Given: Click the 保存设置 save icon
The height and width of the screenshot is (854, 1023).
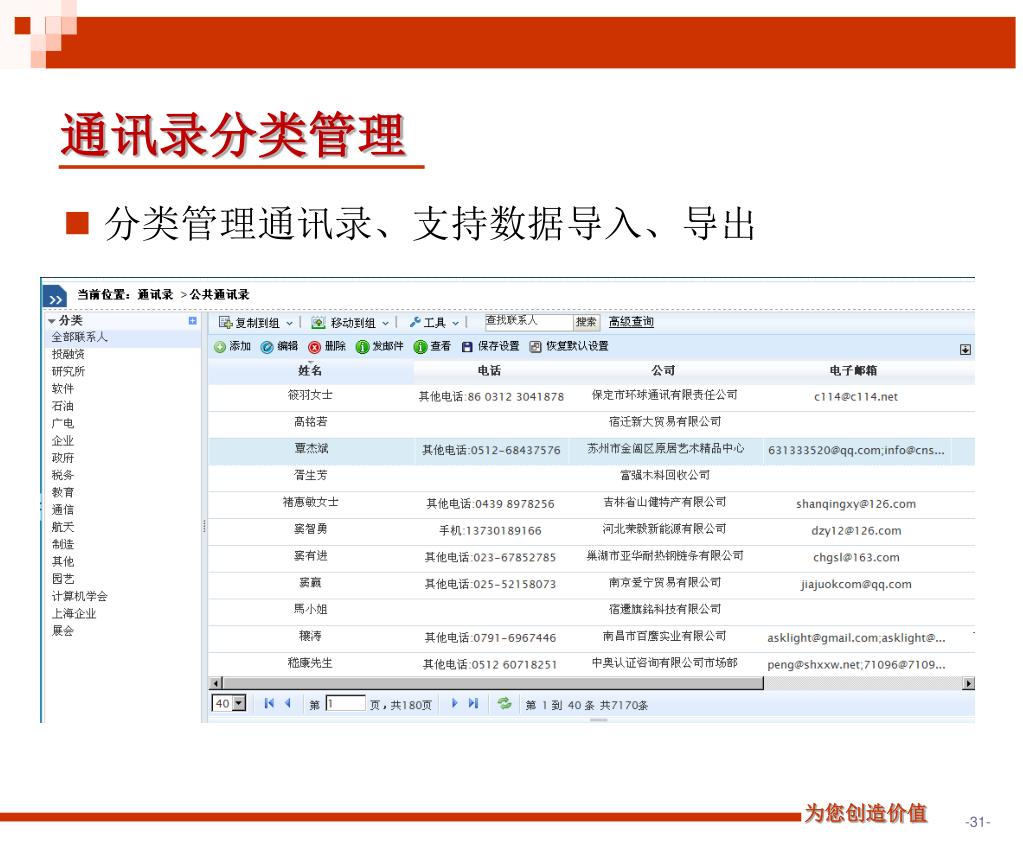Looking at the screenshot, I should tap(467, 347).
